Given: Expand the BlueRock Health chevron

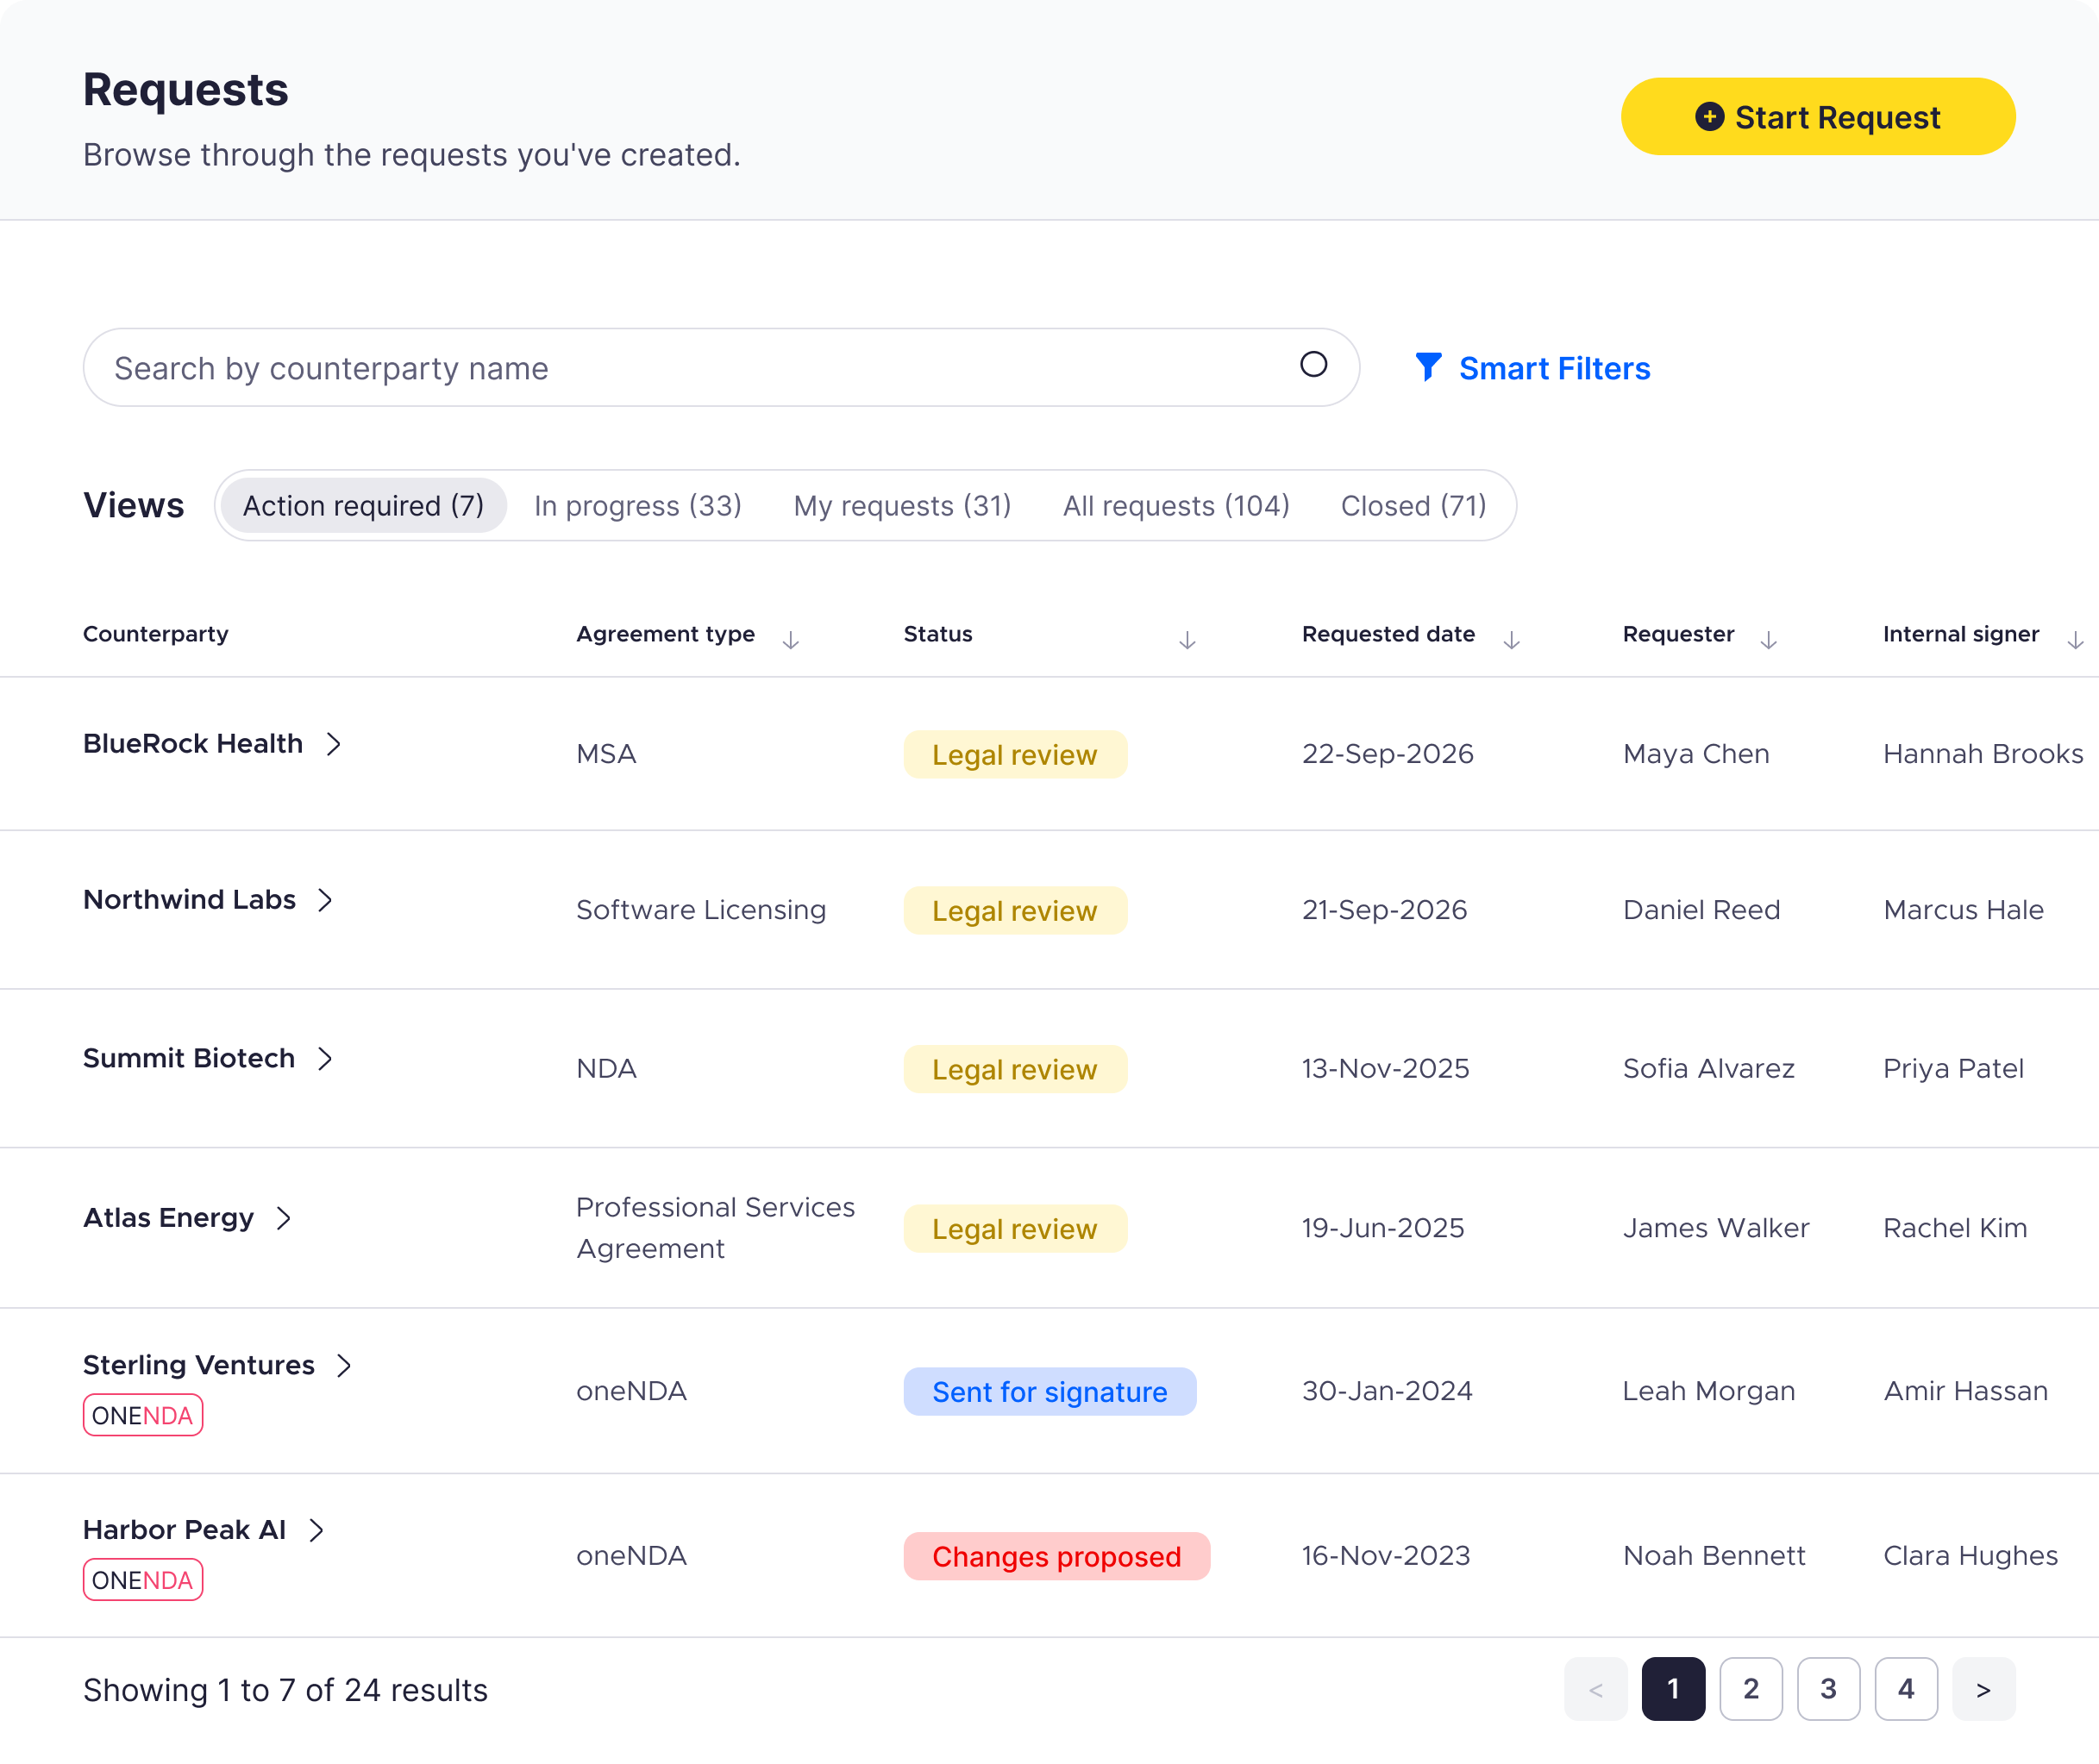Looking at the screenshot, I should point(334,744).
